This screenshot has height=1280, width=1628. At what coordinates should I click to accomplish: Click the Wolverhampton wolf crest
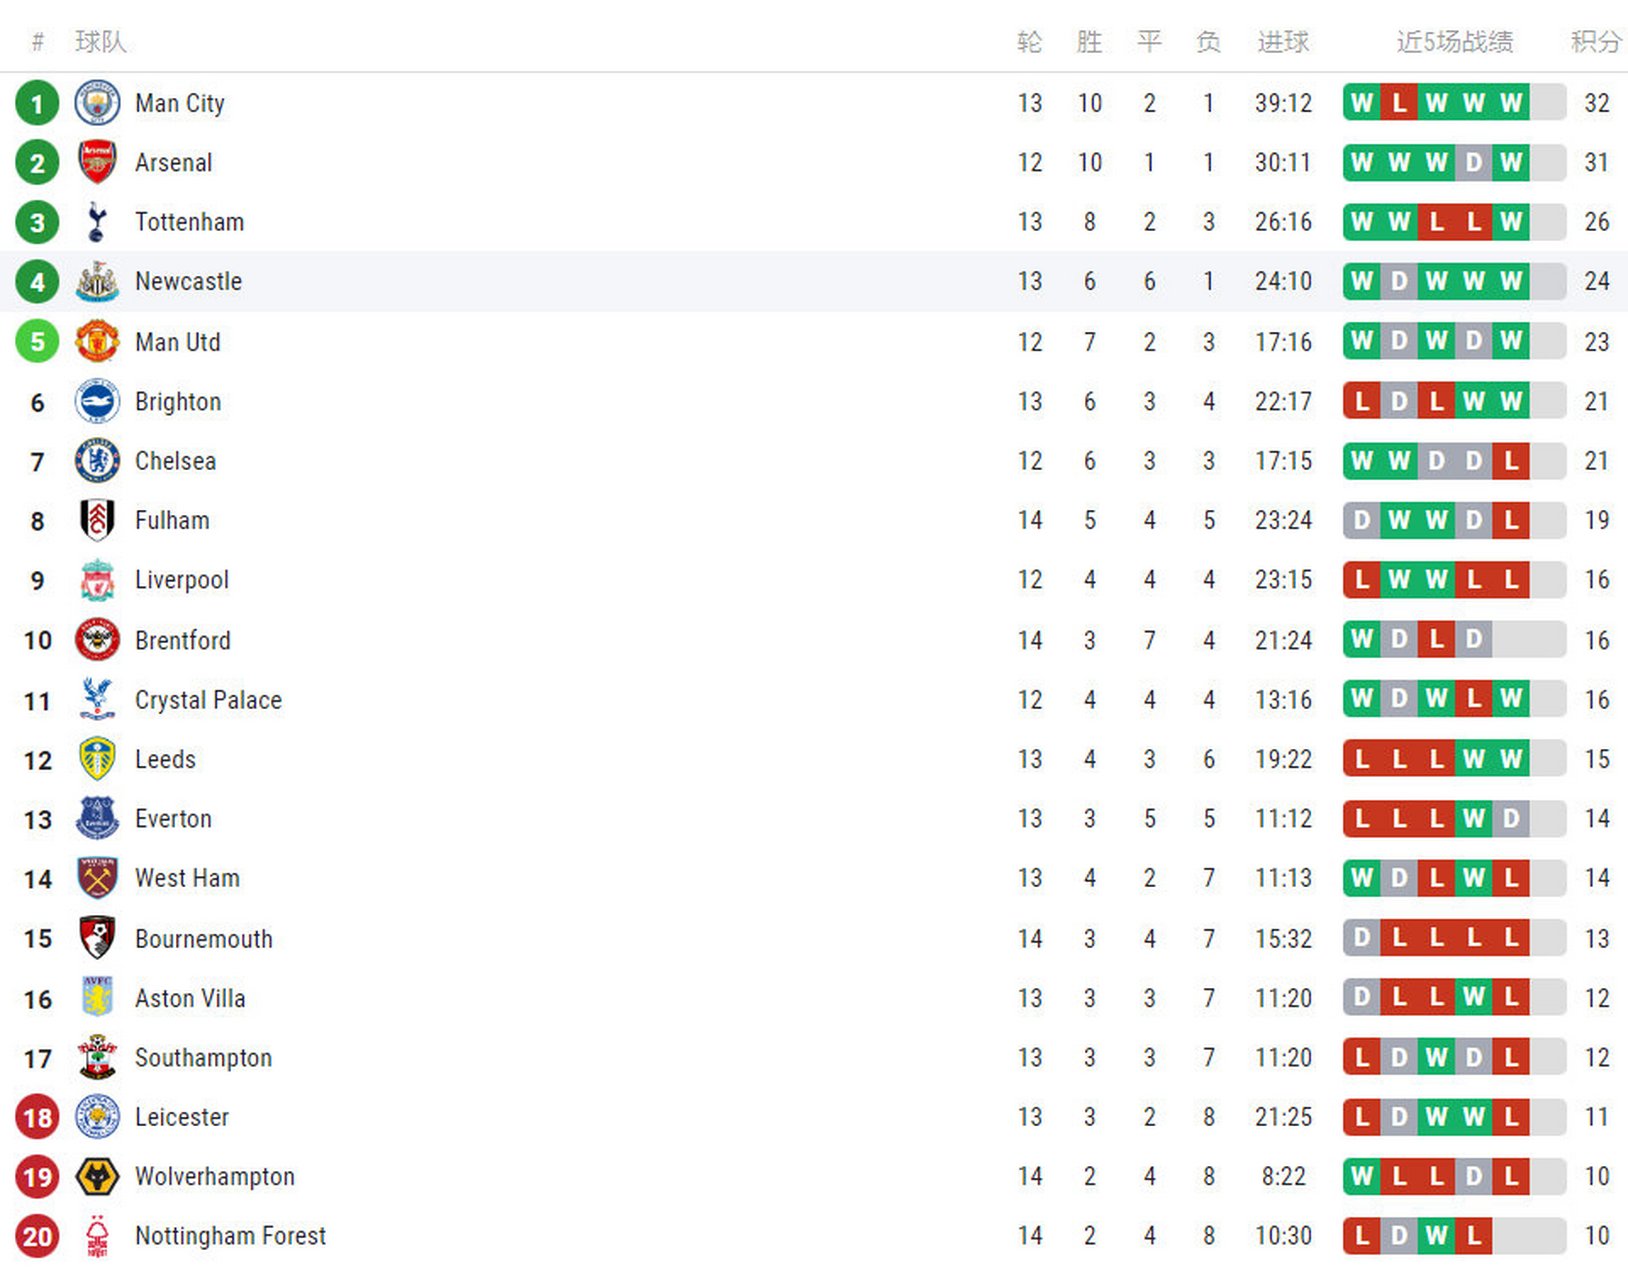[x=97, y=1176]
